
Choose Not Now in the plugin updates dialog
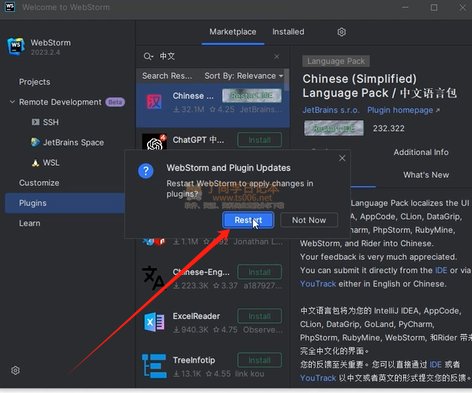(309, 220)
